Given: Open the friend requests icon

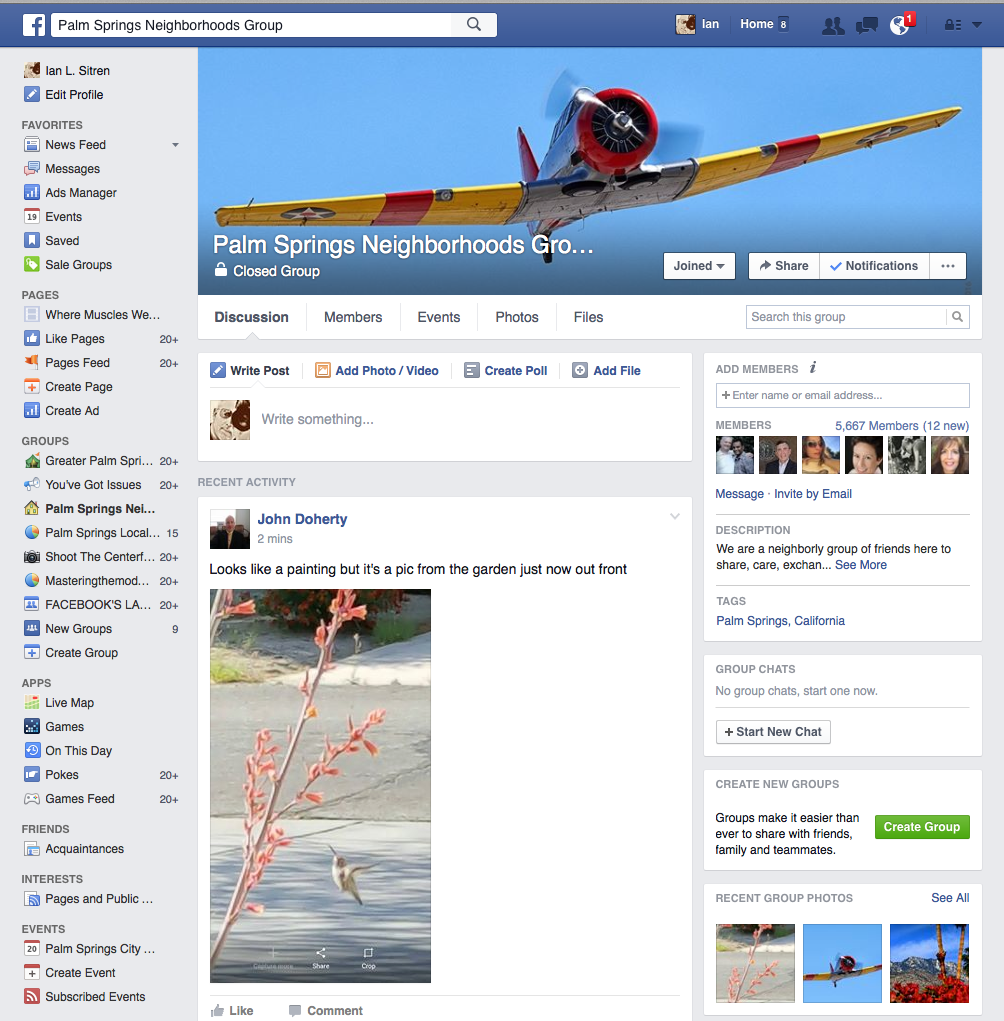Looking at the screenshot, I should point(832,25).
